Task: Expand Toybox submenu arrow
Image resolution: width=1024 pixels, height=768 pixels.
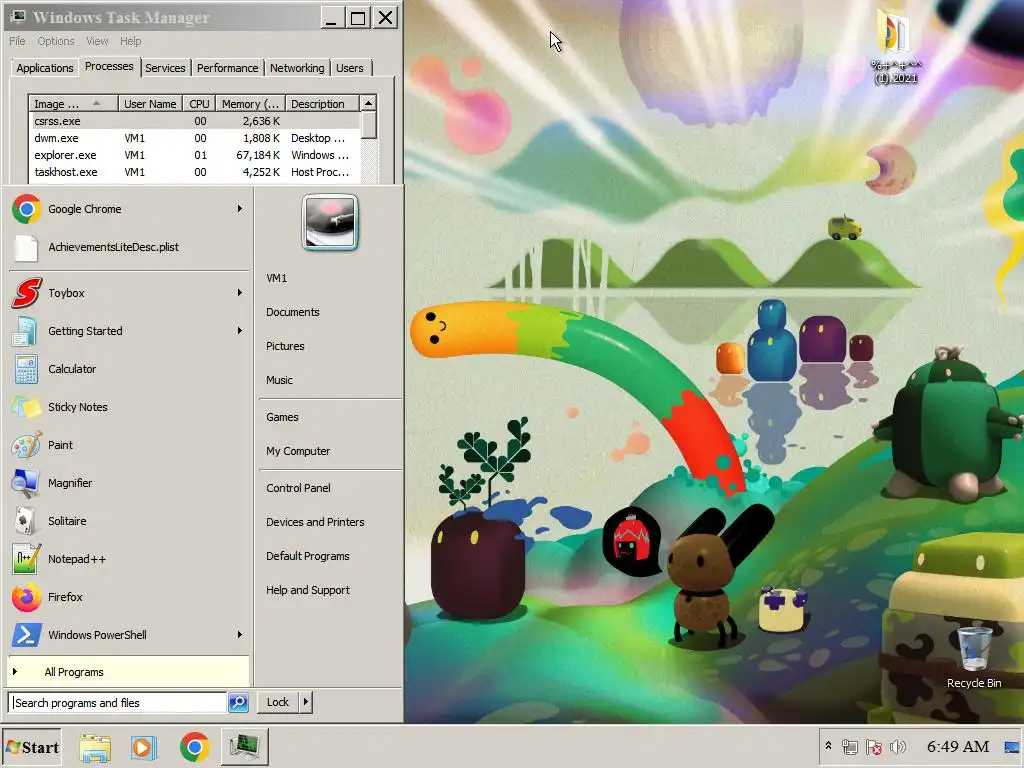Action: (x=240, y=293)
